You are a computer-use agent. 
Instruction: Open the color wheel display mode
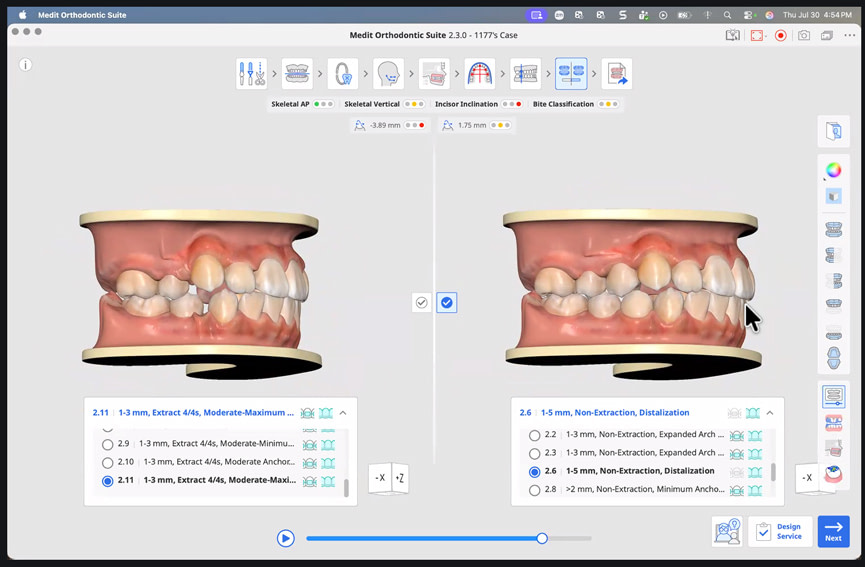pos(834,170)
